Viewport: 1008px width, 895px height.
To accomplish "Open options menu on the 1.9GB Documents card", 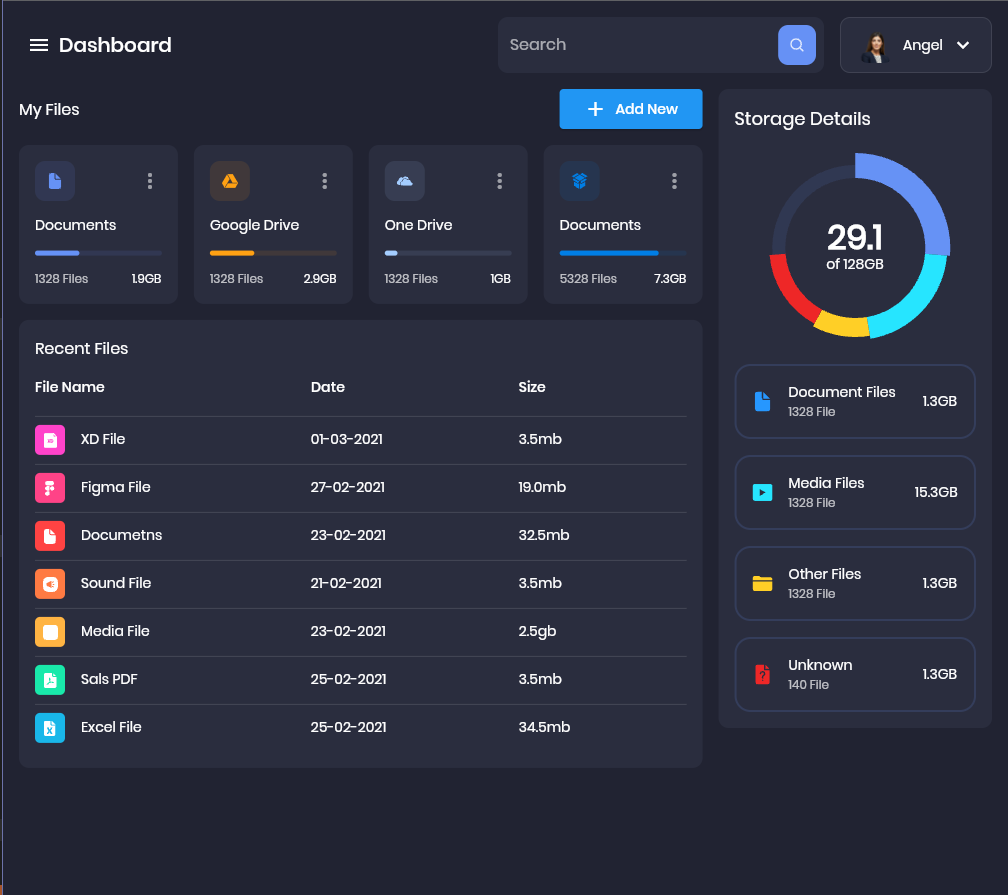I will 150,181.
